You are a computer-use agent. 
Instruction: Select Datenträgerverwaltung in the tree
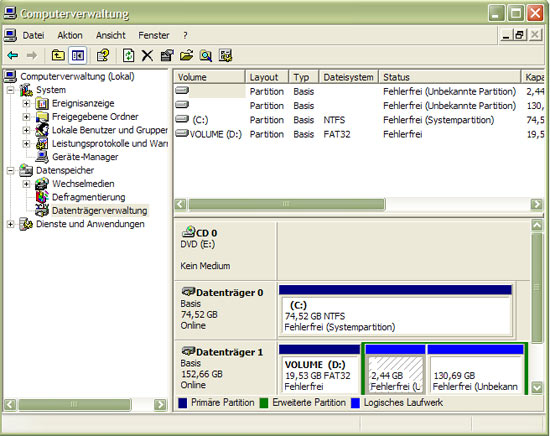click(100, 210)
